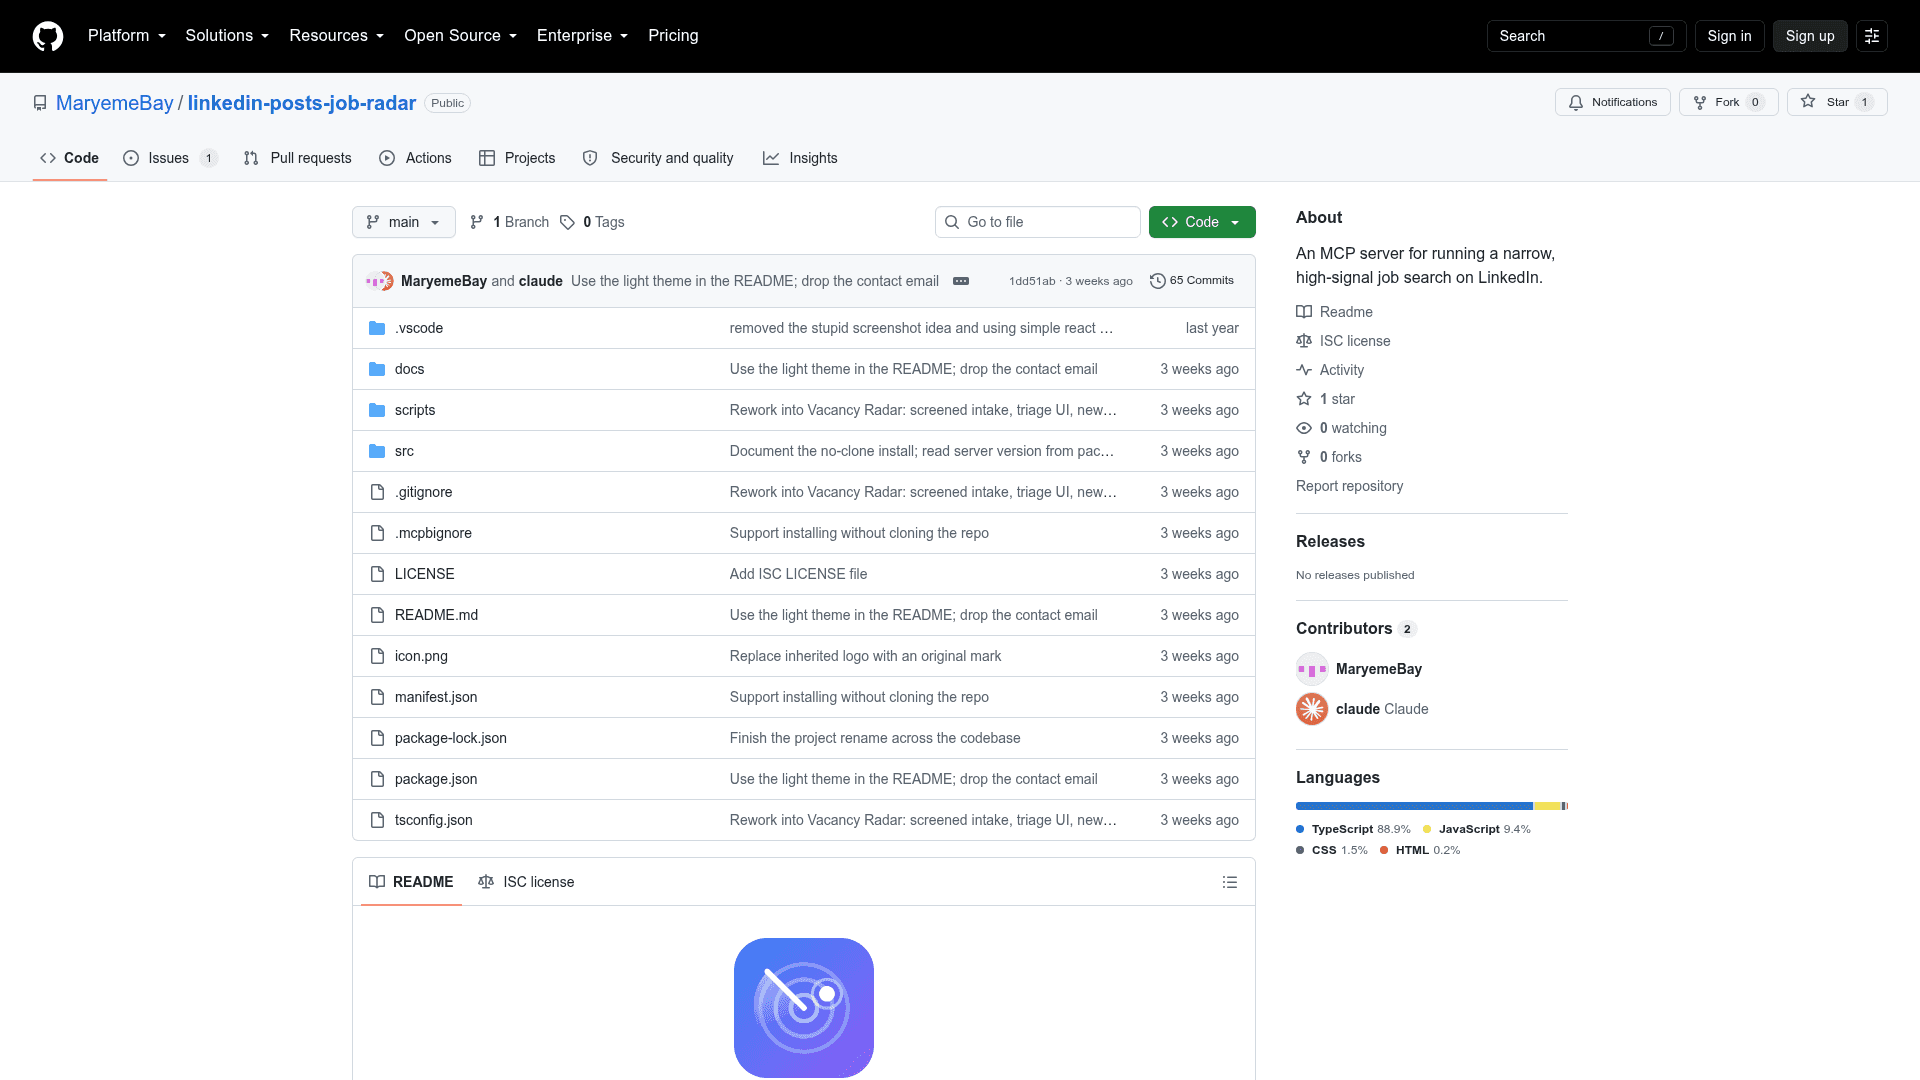Focus the Search field in header

click(x=1586, y=36)
